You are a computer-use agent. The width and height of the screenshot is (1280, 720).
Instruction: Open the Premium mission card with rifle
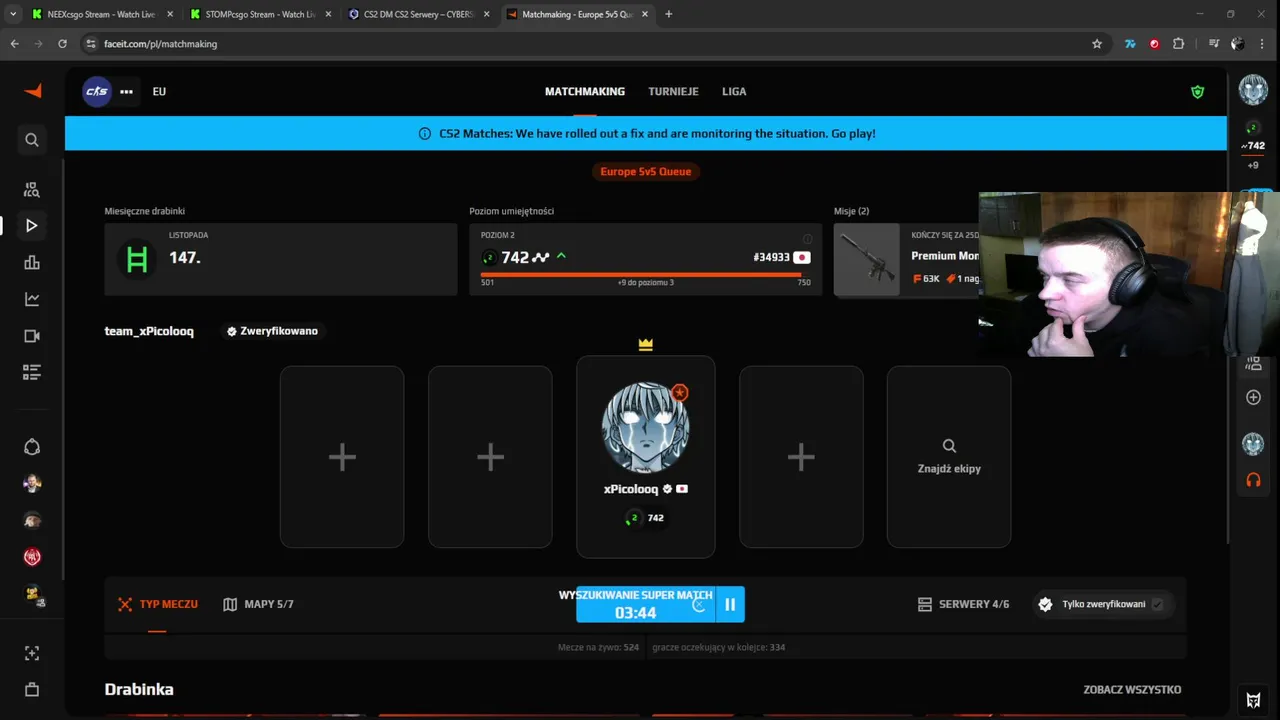click(x=906, y=260)
